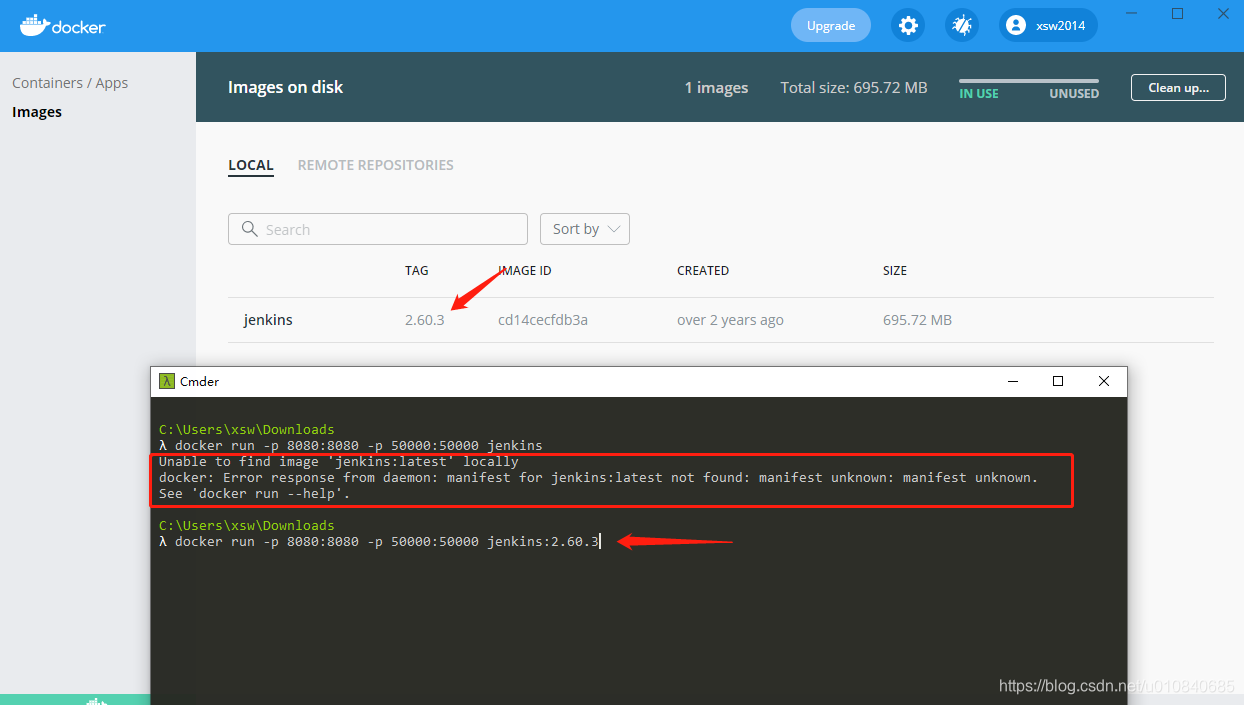Click the IMAGE ID column header
Screen dimensions: 1244x705
point(525,271)
